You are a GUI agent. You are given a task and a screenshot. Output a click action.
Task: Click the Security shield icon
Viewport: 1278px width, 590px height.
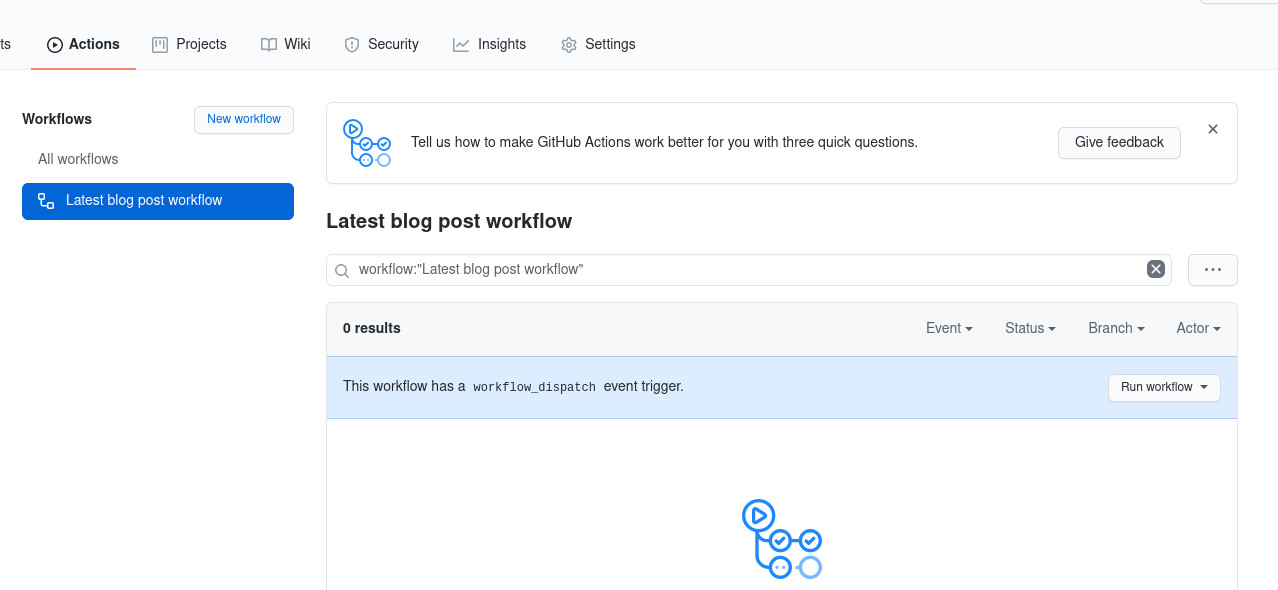(x=351, y=44)
